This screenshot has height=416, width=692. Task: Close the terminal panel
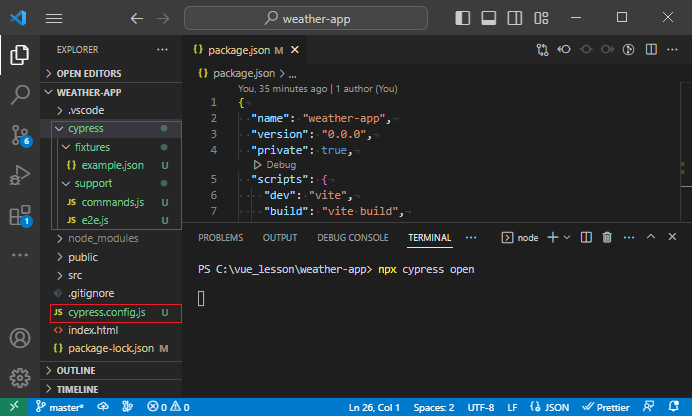click(672, 237)
